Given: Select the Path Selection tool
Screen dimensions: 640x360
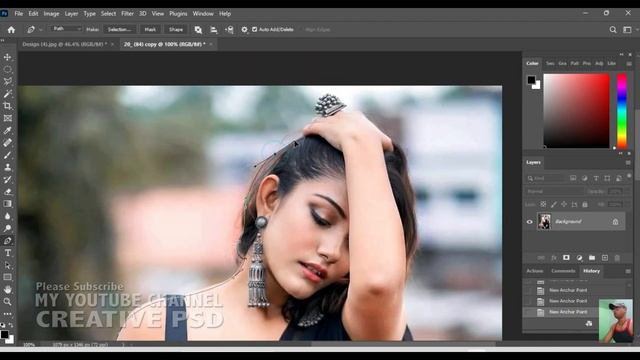Looking at the screenshot, I should 7,265.
